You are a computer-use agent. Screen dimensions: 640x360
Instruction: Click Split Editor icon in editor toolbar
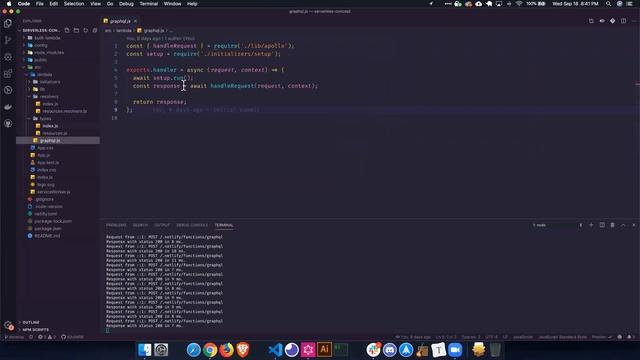pyautogui.click(x=623, y=21)
